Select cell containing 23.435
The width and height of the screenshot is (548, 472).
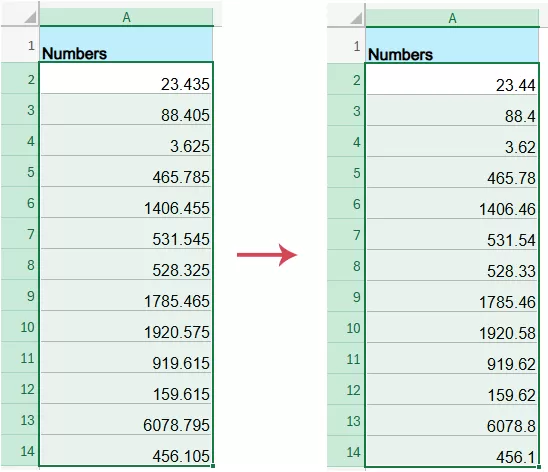pos(126,78)
